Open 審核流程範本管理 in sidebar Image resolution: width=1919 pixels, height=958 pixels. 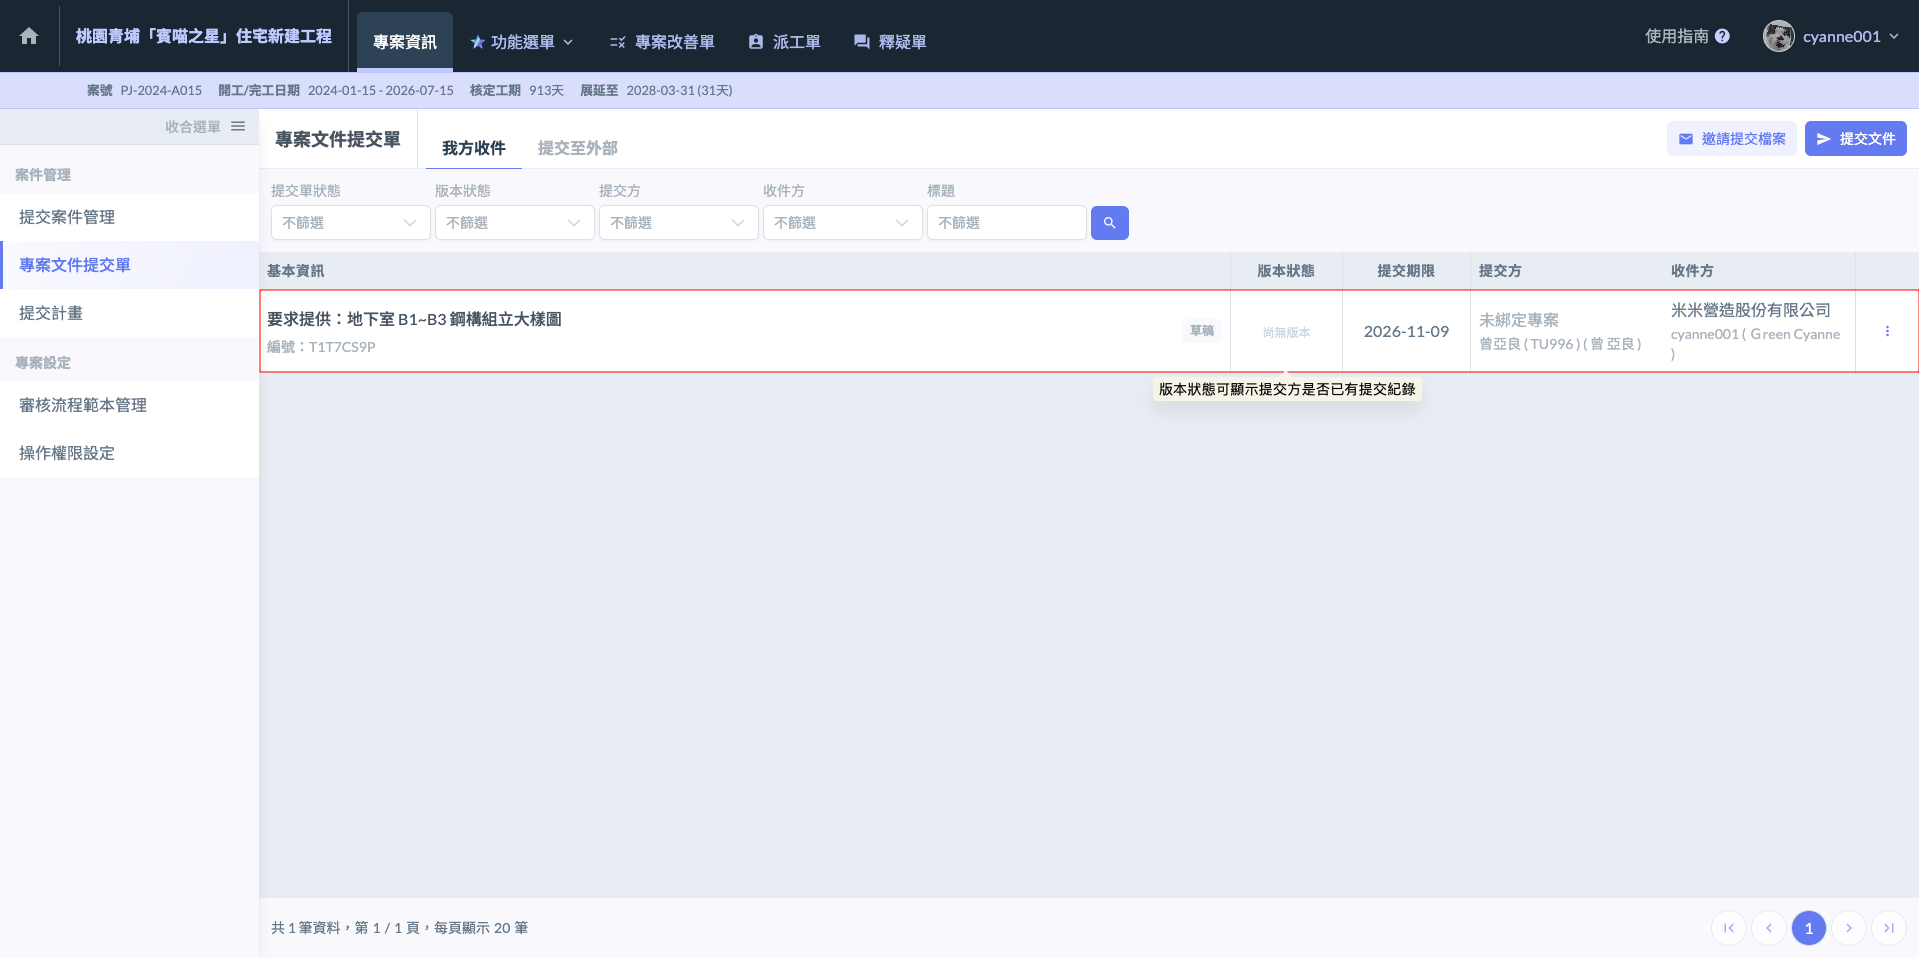130,405
